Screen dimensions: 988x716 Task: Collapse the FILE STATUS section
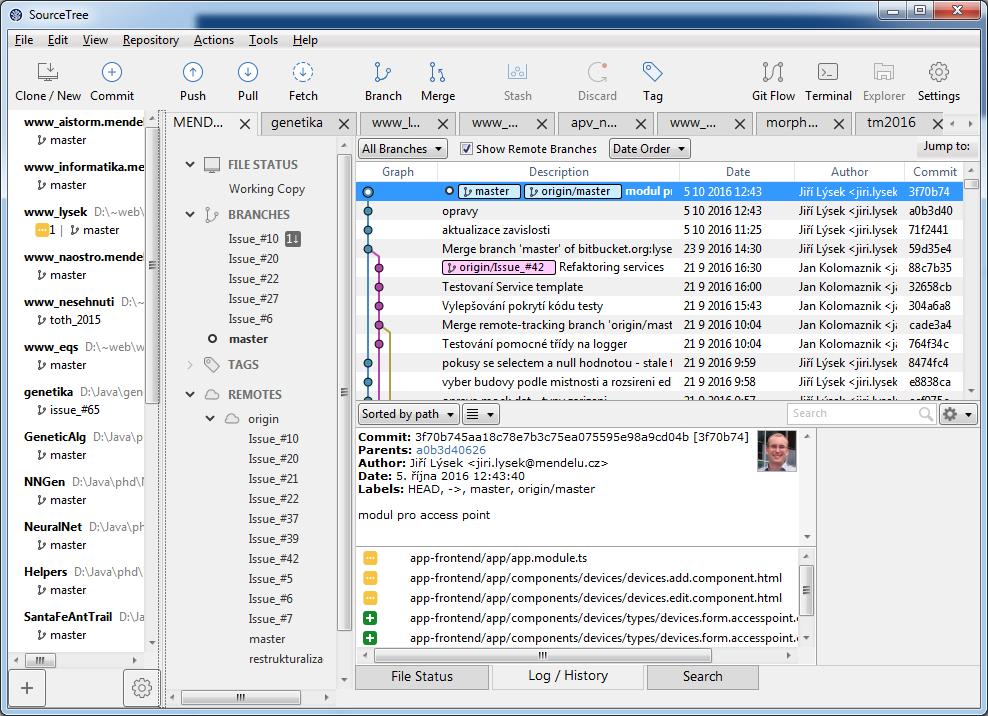[190, 165]
